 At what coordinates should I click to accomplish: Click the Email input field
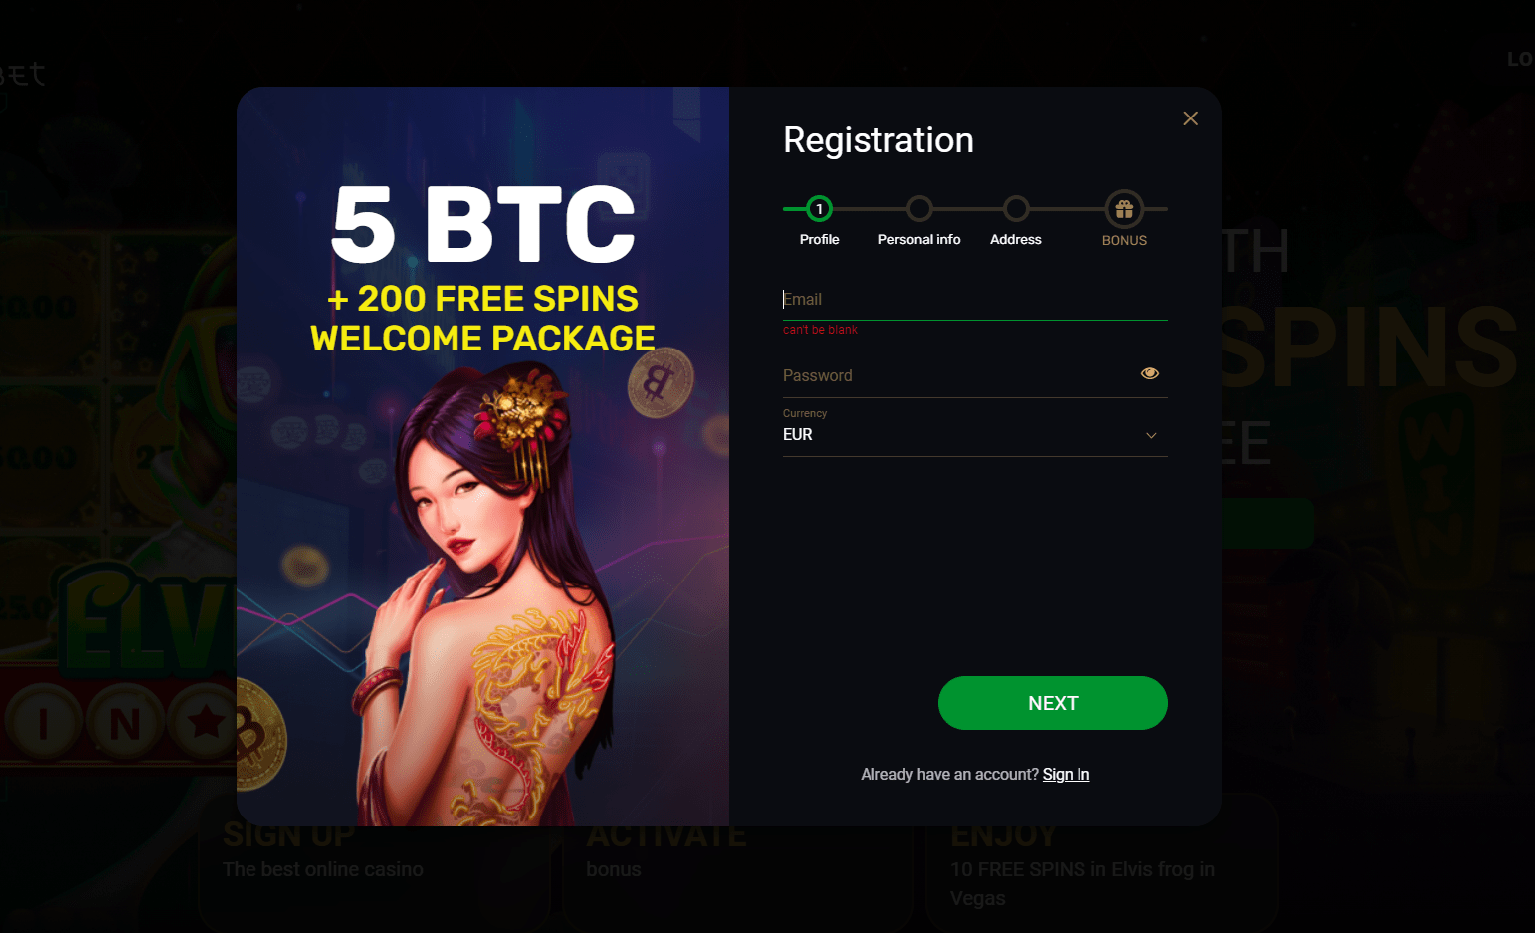975,299
